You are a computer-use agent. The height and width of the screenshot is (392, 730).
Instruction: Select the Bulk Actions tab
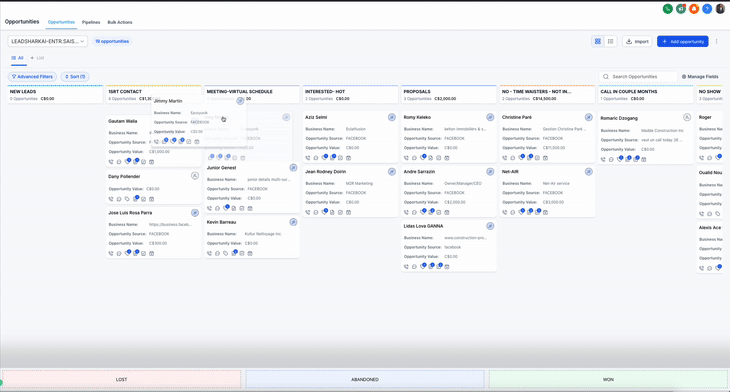[x=120, y=22]
